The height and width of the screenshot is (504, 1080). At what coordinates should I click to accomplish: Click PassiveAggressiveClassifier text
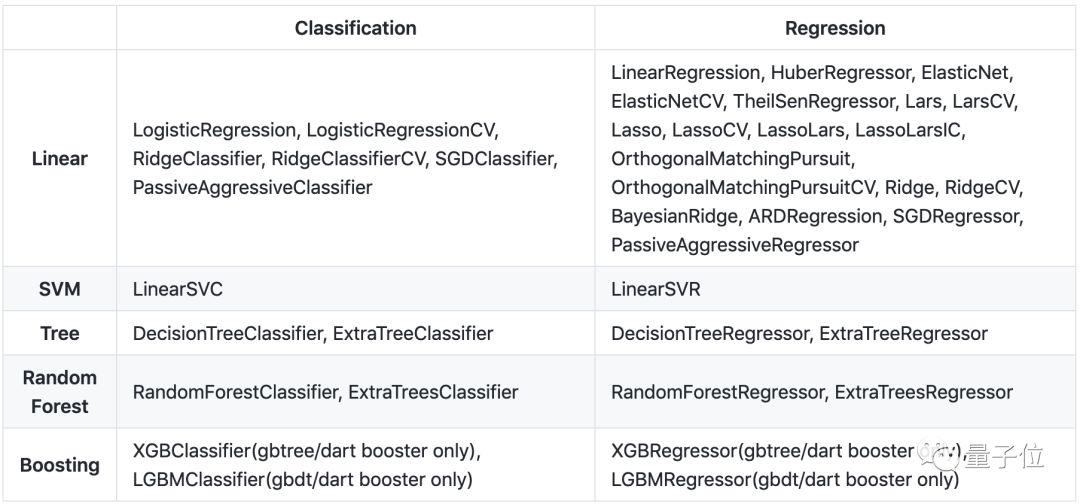coord(252,187)
